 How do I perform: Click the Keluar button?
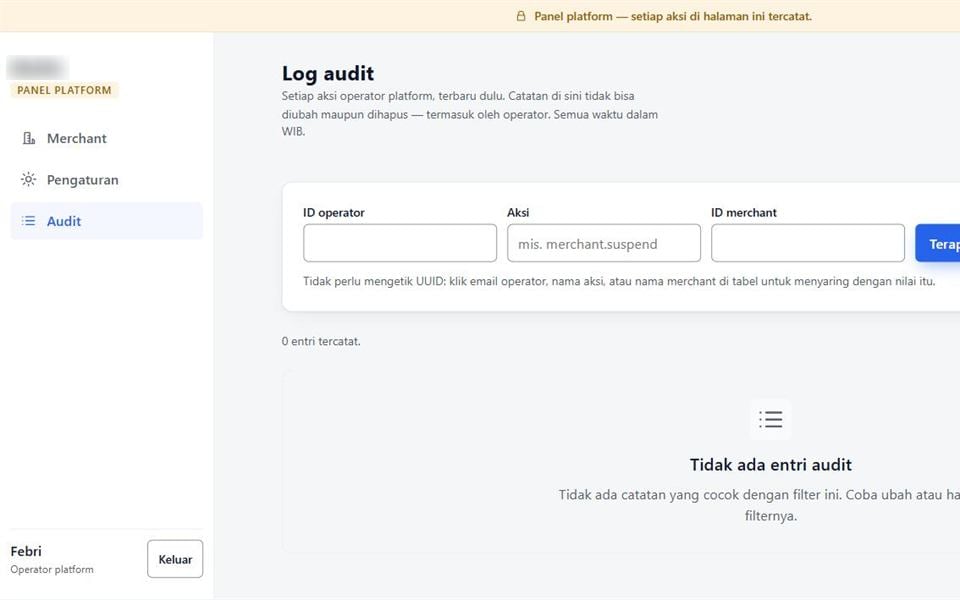click(175, 559)
